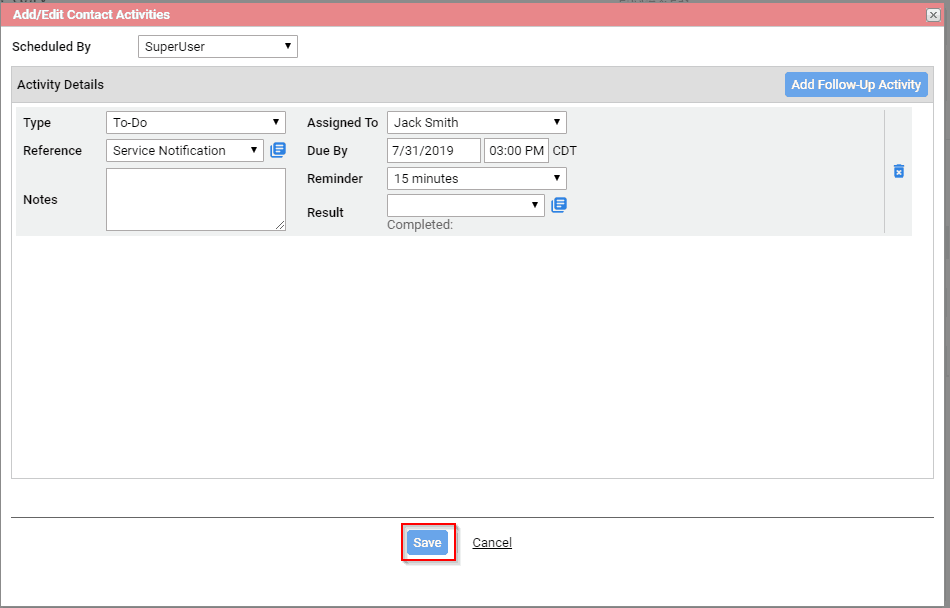Open the Scheduled By dropdown
Screen dimensions: 950x608
click(218, 47)
